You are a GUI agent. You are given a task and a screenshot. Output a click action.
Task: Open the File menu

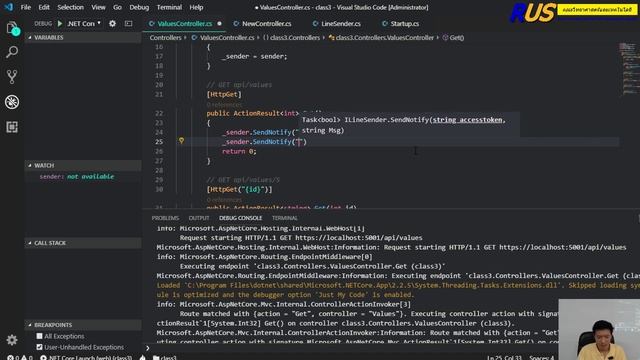pyautogui.click(x=26, y=7)
